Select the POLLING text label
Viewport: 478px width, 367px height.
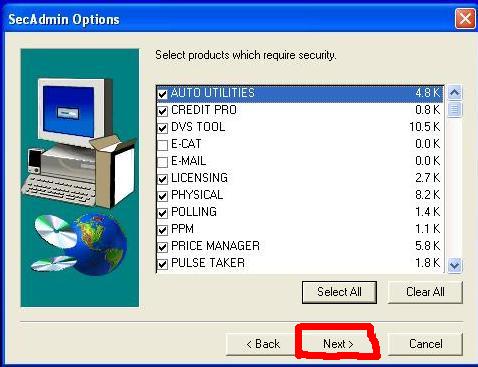tap(194, 212)
